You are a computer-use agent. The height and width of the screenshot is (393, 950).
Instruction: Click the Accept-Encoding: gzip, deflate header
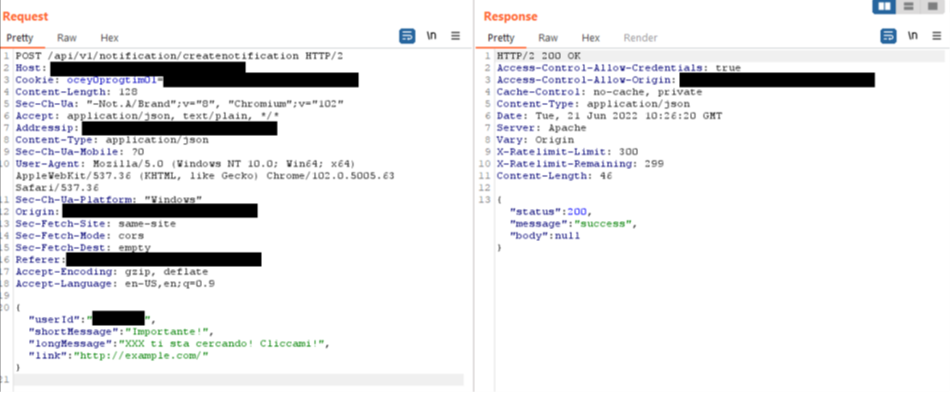coord(111,272)
